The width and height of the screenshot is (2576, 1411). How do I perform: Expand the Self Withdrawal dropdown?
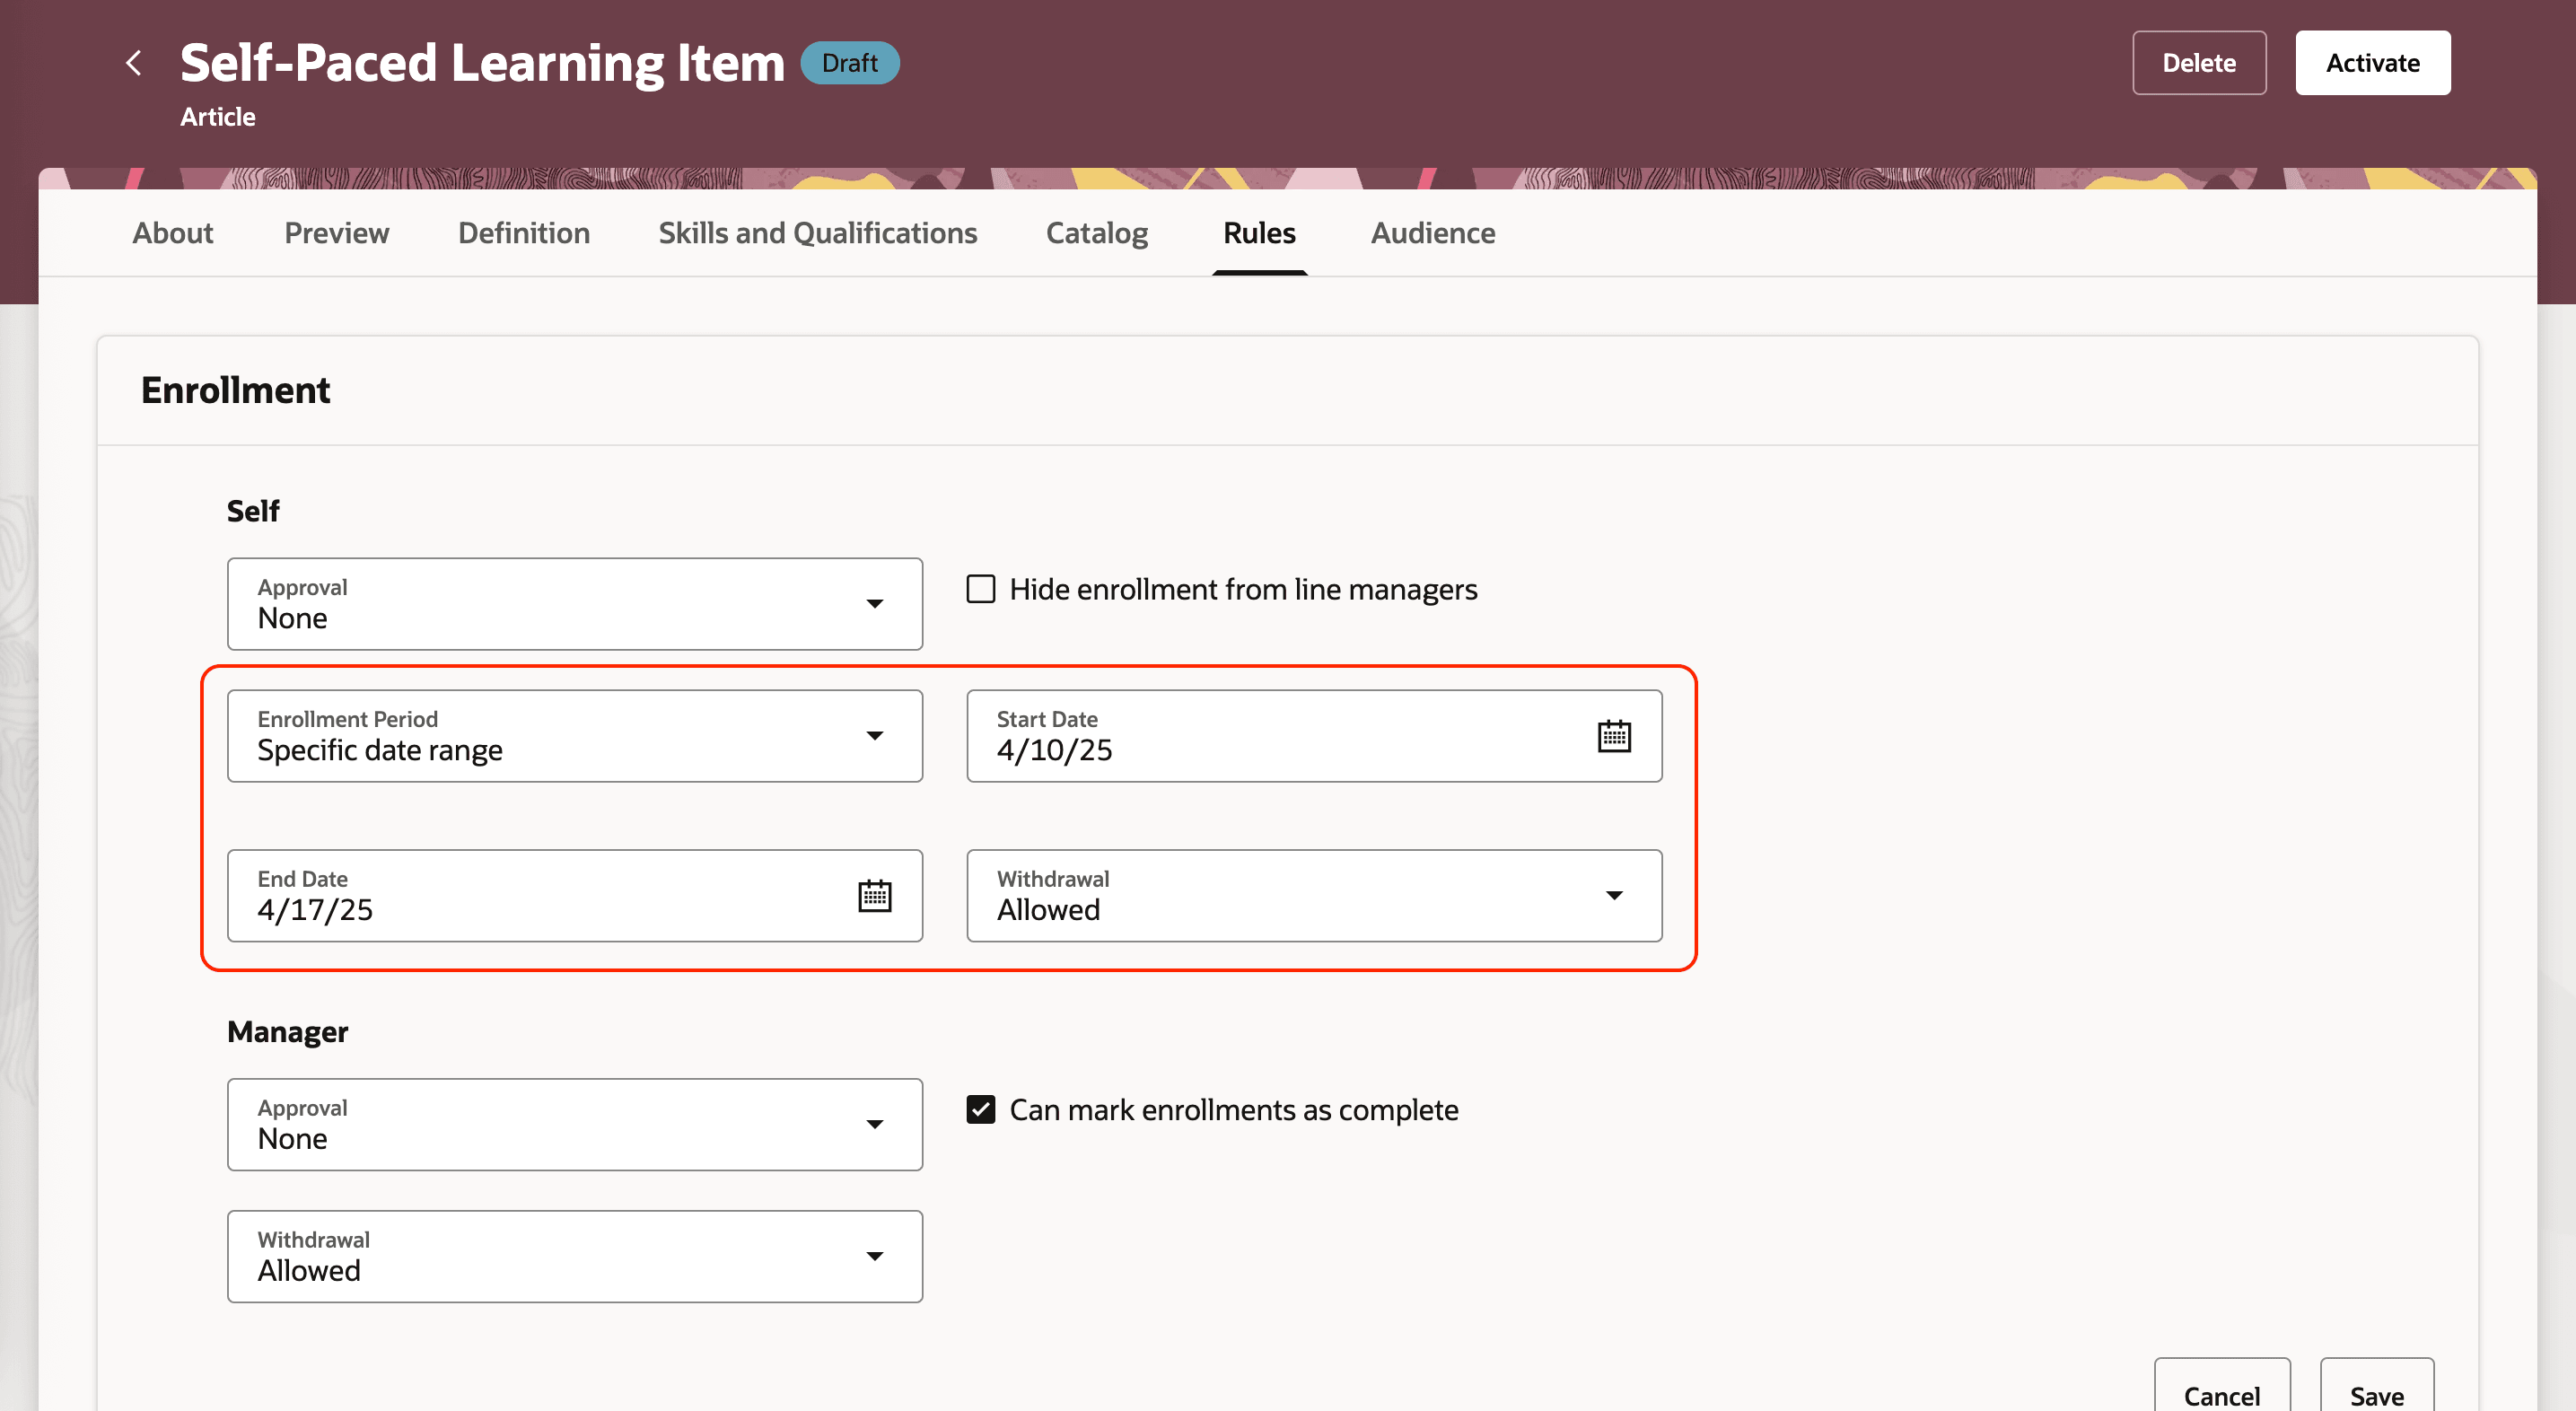[x=1313, y=896]
